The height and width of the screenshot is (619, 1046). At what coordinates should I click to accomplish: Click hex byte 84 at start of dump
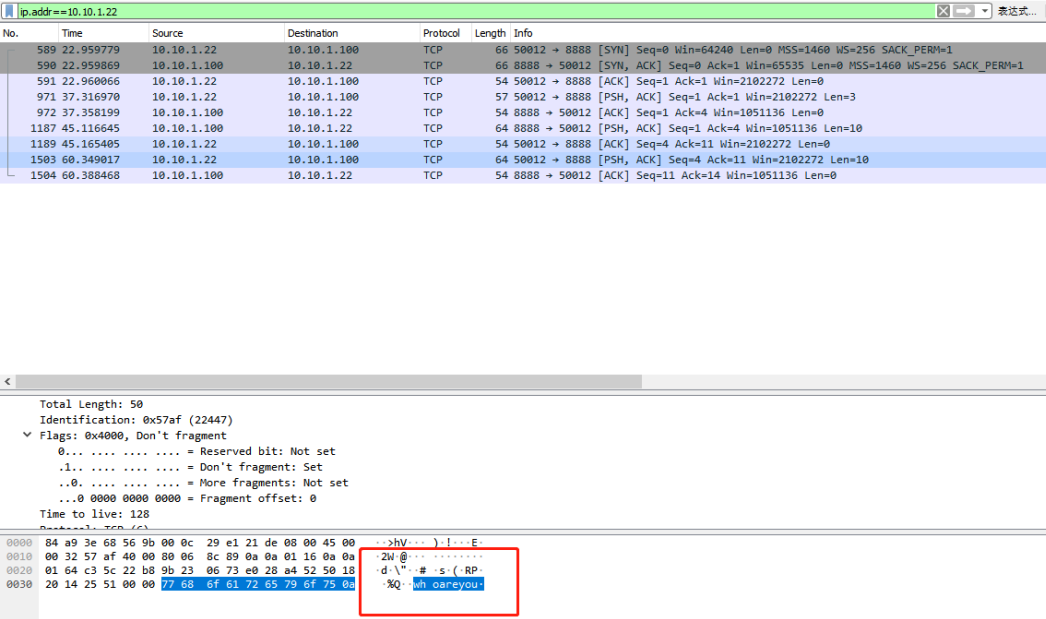pos(51,543)
